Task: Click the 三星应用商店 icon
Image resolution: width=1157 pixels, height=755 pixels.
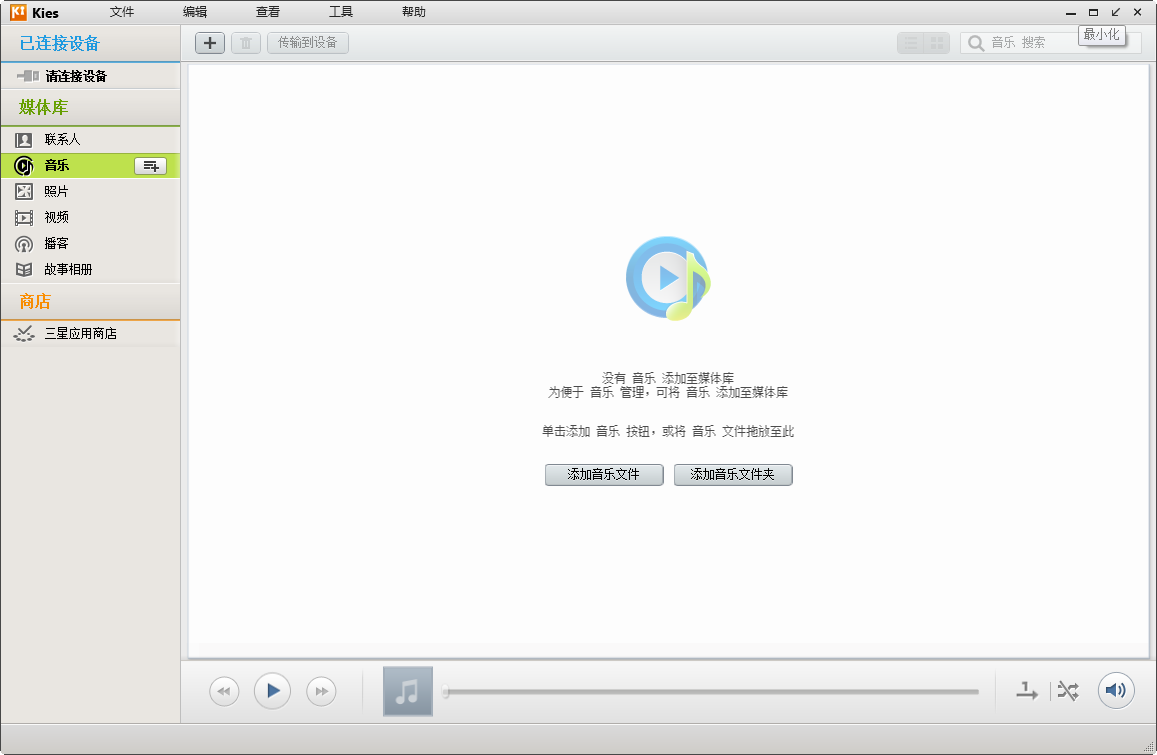Action: point(24,334)
